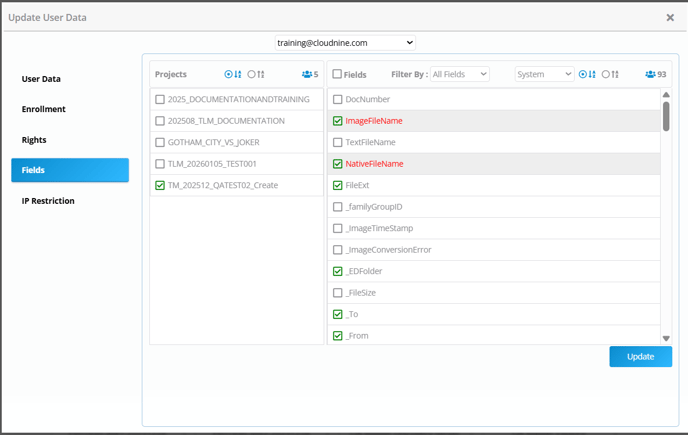This screenshot has width=688, height=435.
Task: Click the ImageFileName field label
Action: pyautogui.click(x=374, y=121)
